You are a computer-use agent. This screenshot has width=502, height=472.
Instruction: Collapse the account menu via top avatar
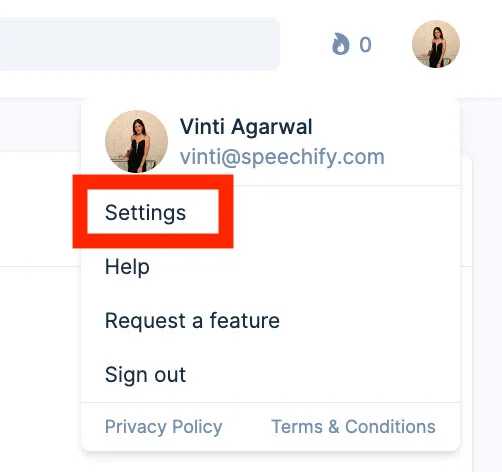tap(436, 44)
